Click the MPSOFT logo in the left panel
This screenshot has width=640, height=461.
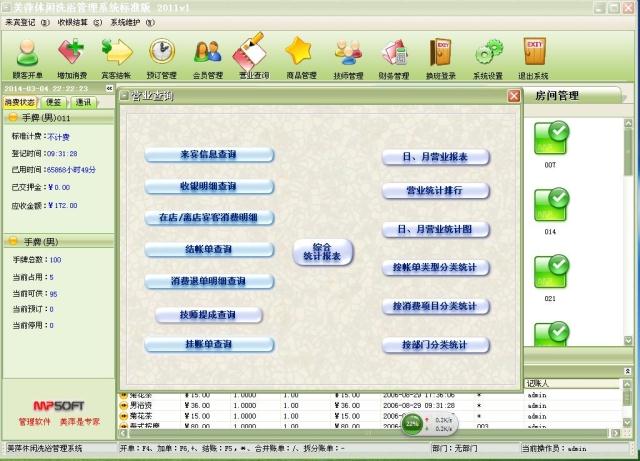pos(59,405)
